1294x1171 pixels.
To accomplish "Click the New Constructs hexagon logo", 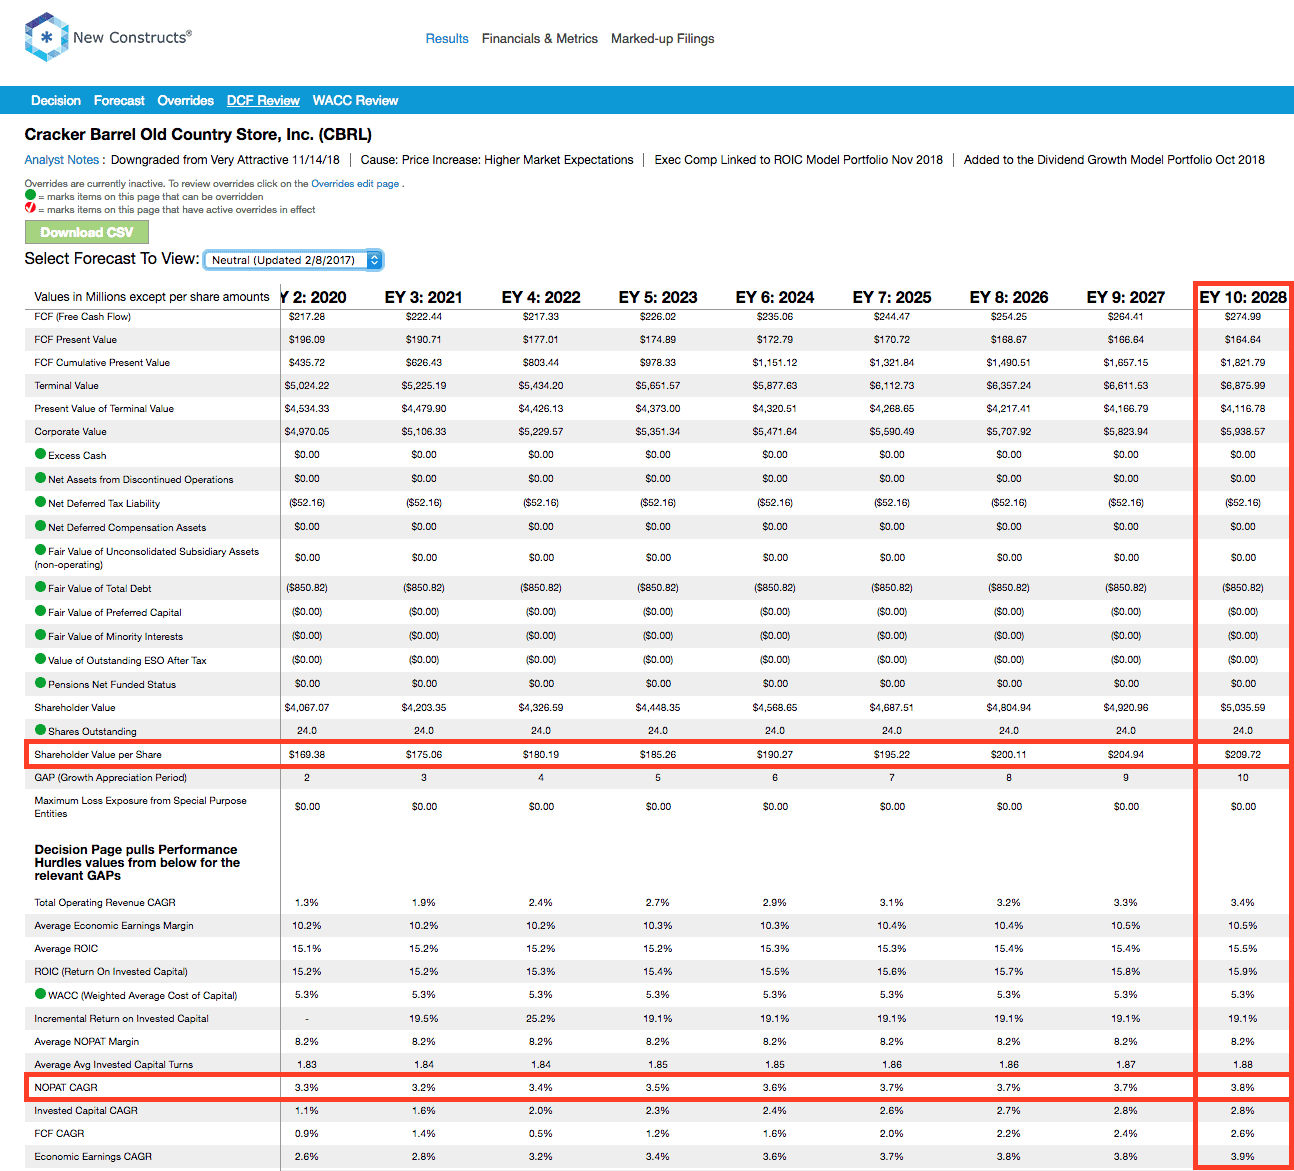I will (46, 38).
